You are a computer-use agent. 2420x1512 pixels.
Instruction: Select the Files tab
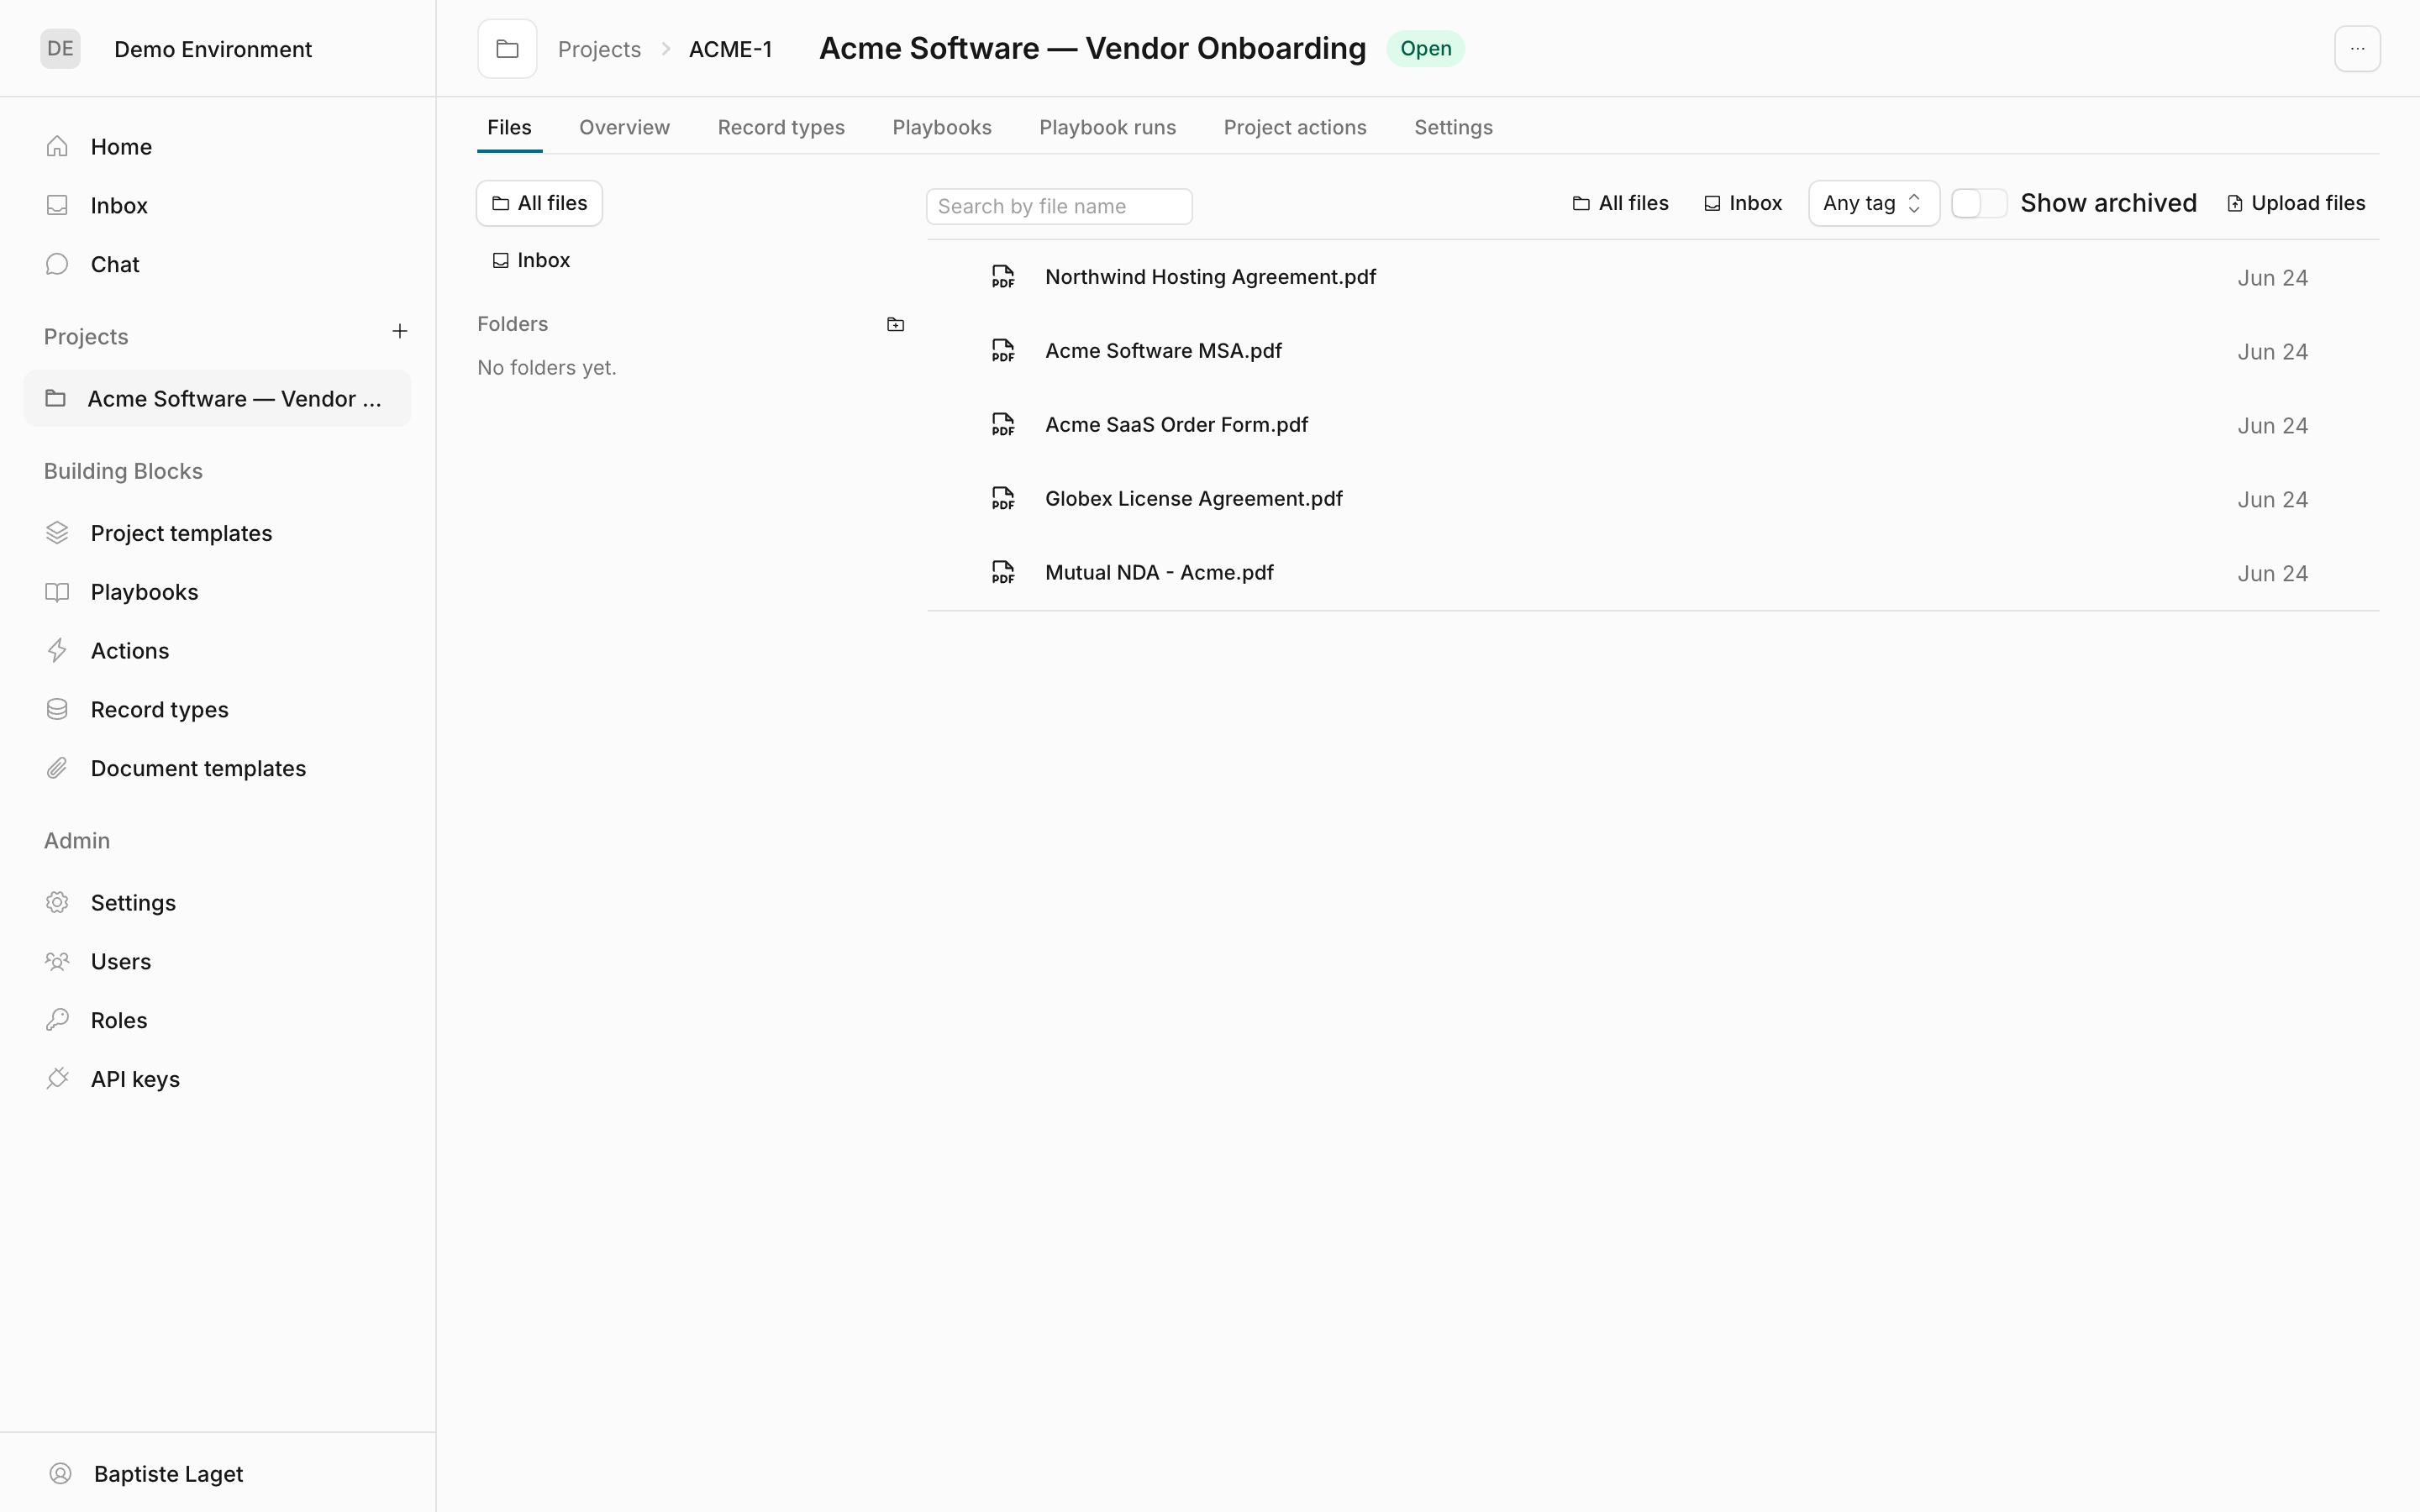click(509, 127)
